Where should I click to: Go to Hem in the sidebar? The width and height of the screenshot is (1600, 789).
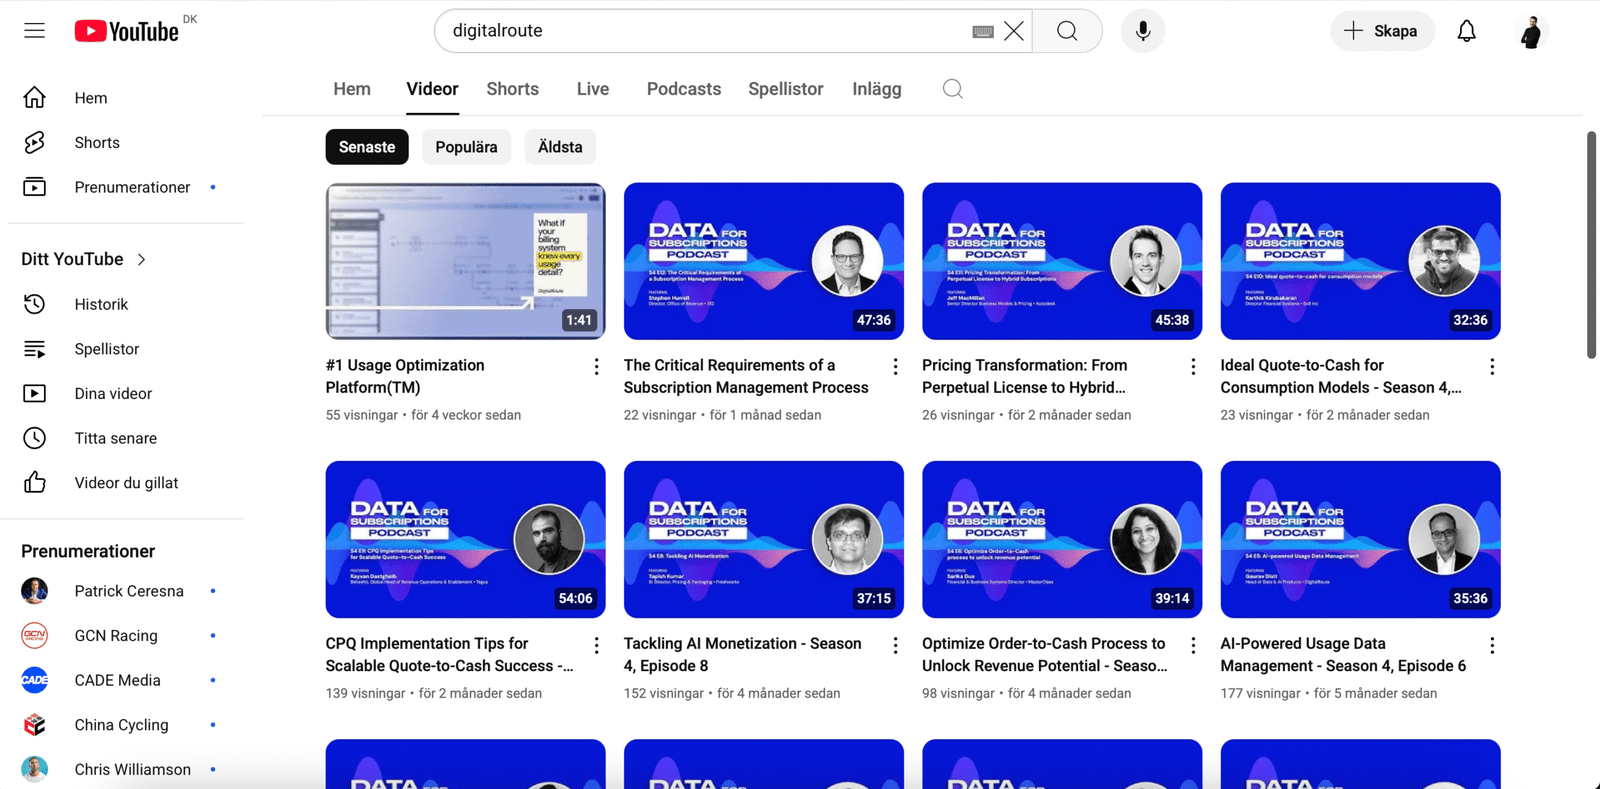click(126, 98)
